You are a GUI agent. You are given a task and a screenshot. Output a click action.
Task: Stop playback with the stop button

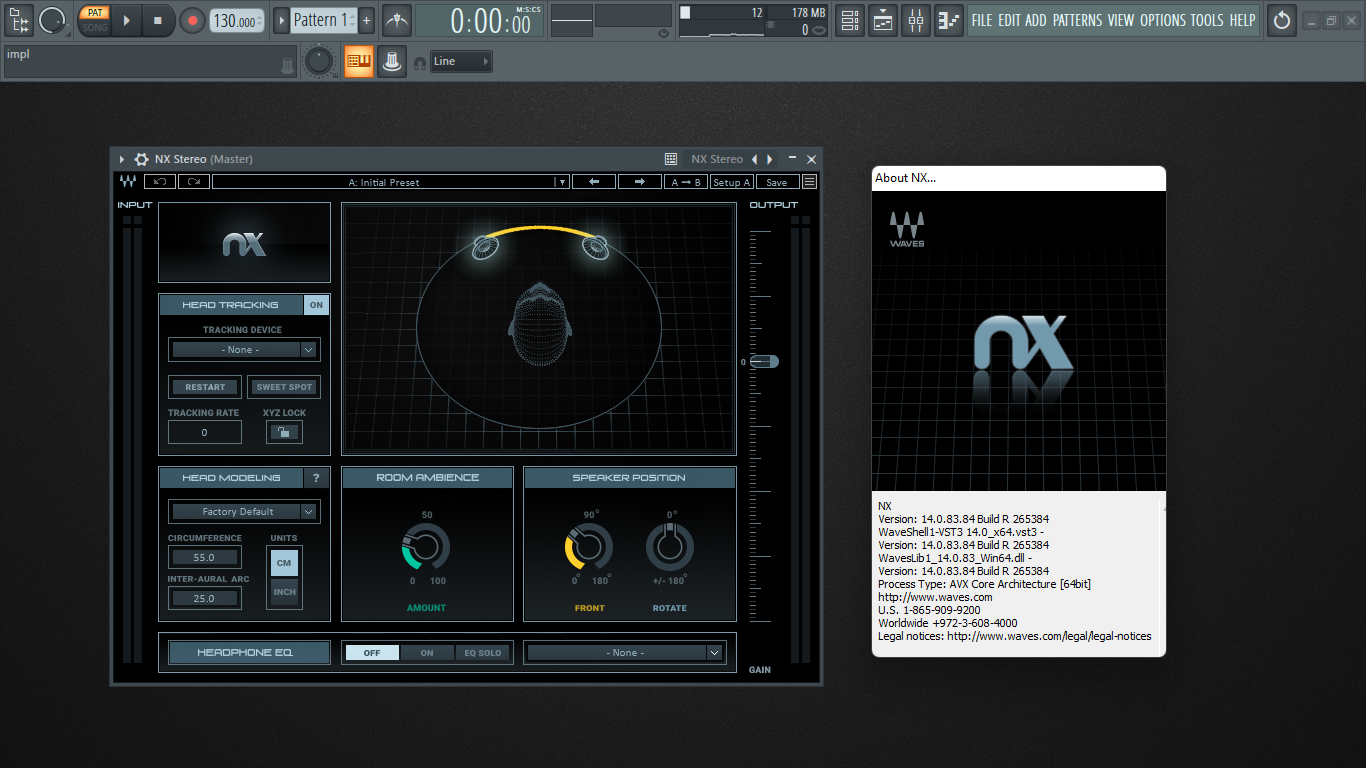coord(157,20)
